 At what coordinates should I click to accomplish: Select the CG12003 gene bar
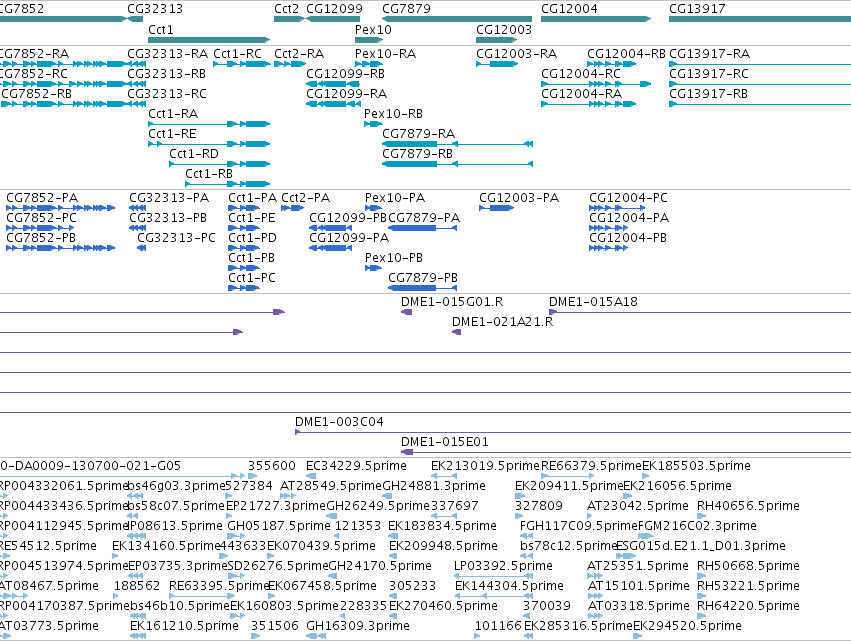496,40
